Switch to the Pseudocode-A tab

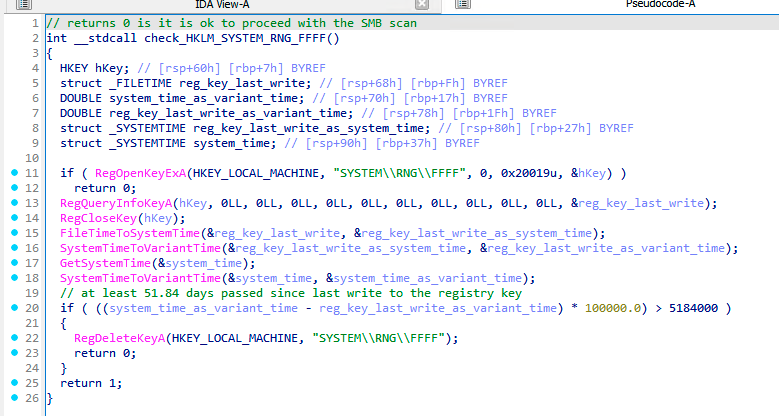660,5
